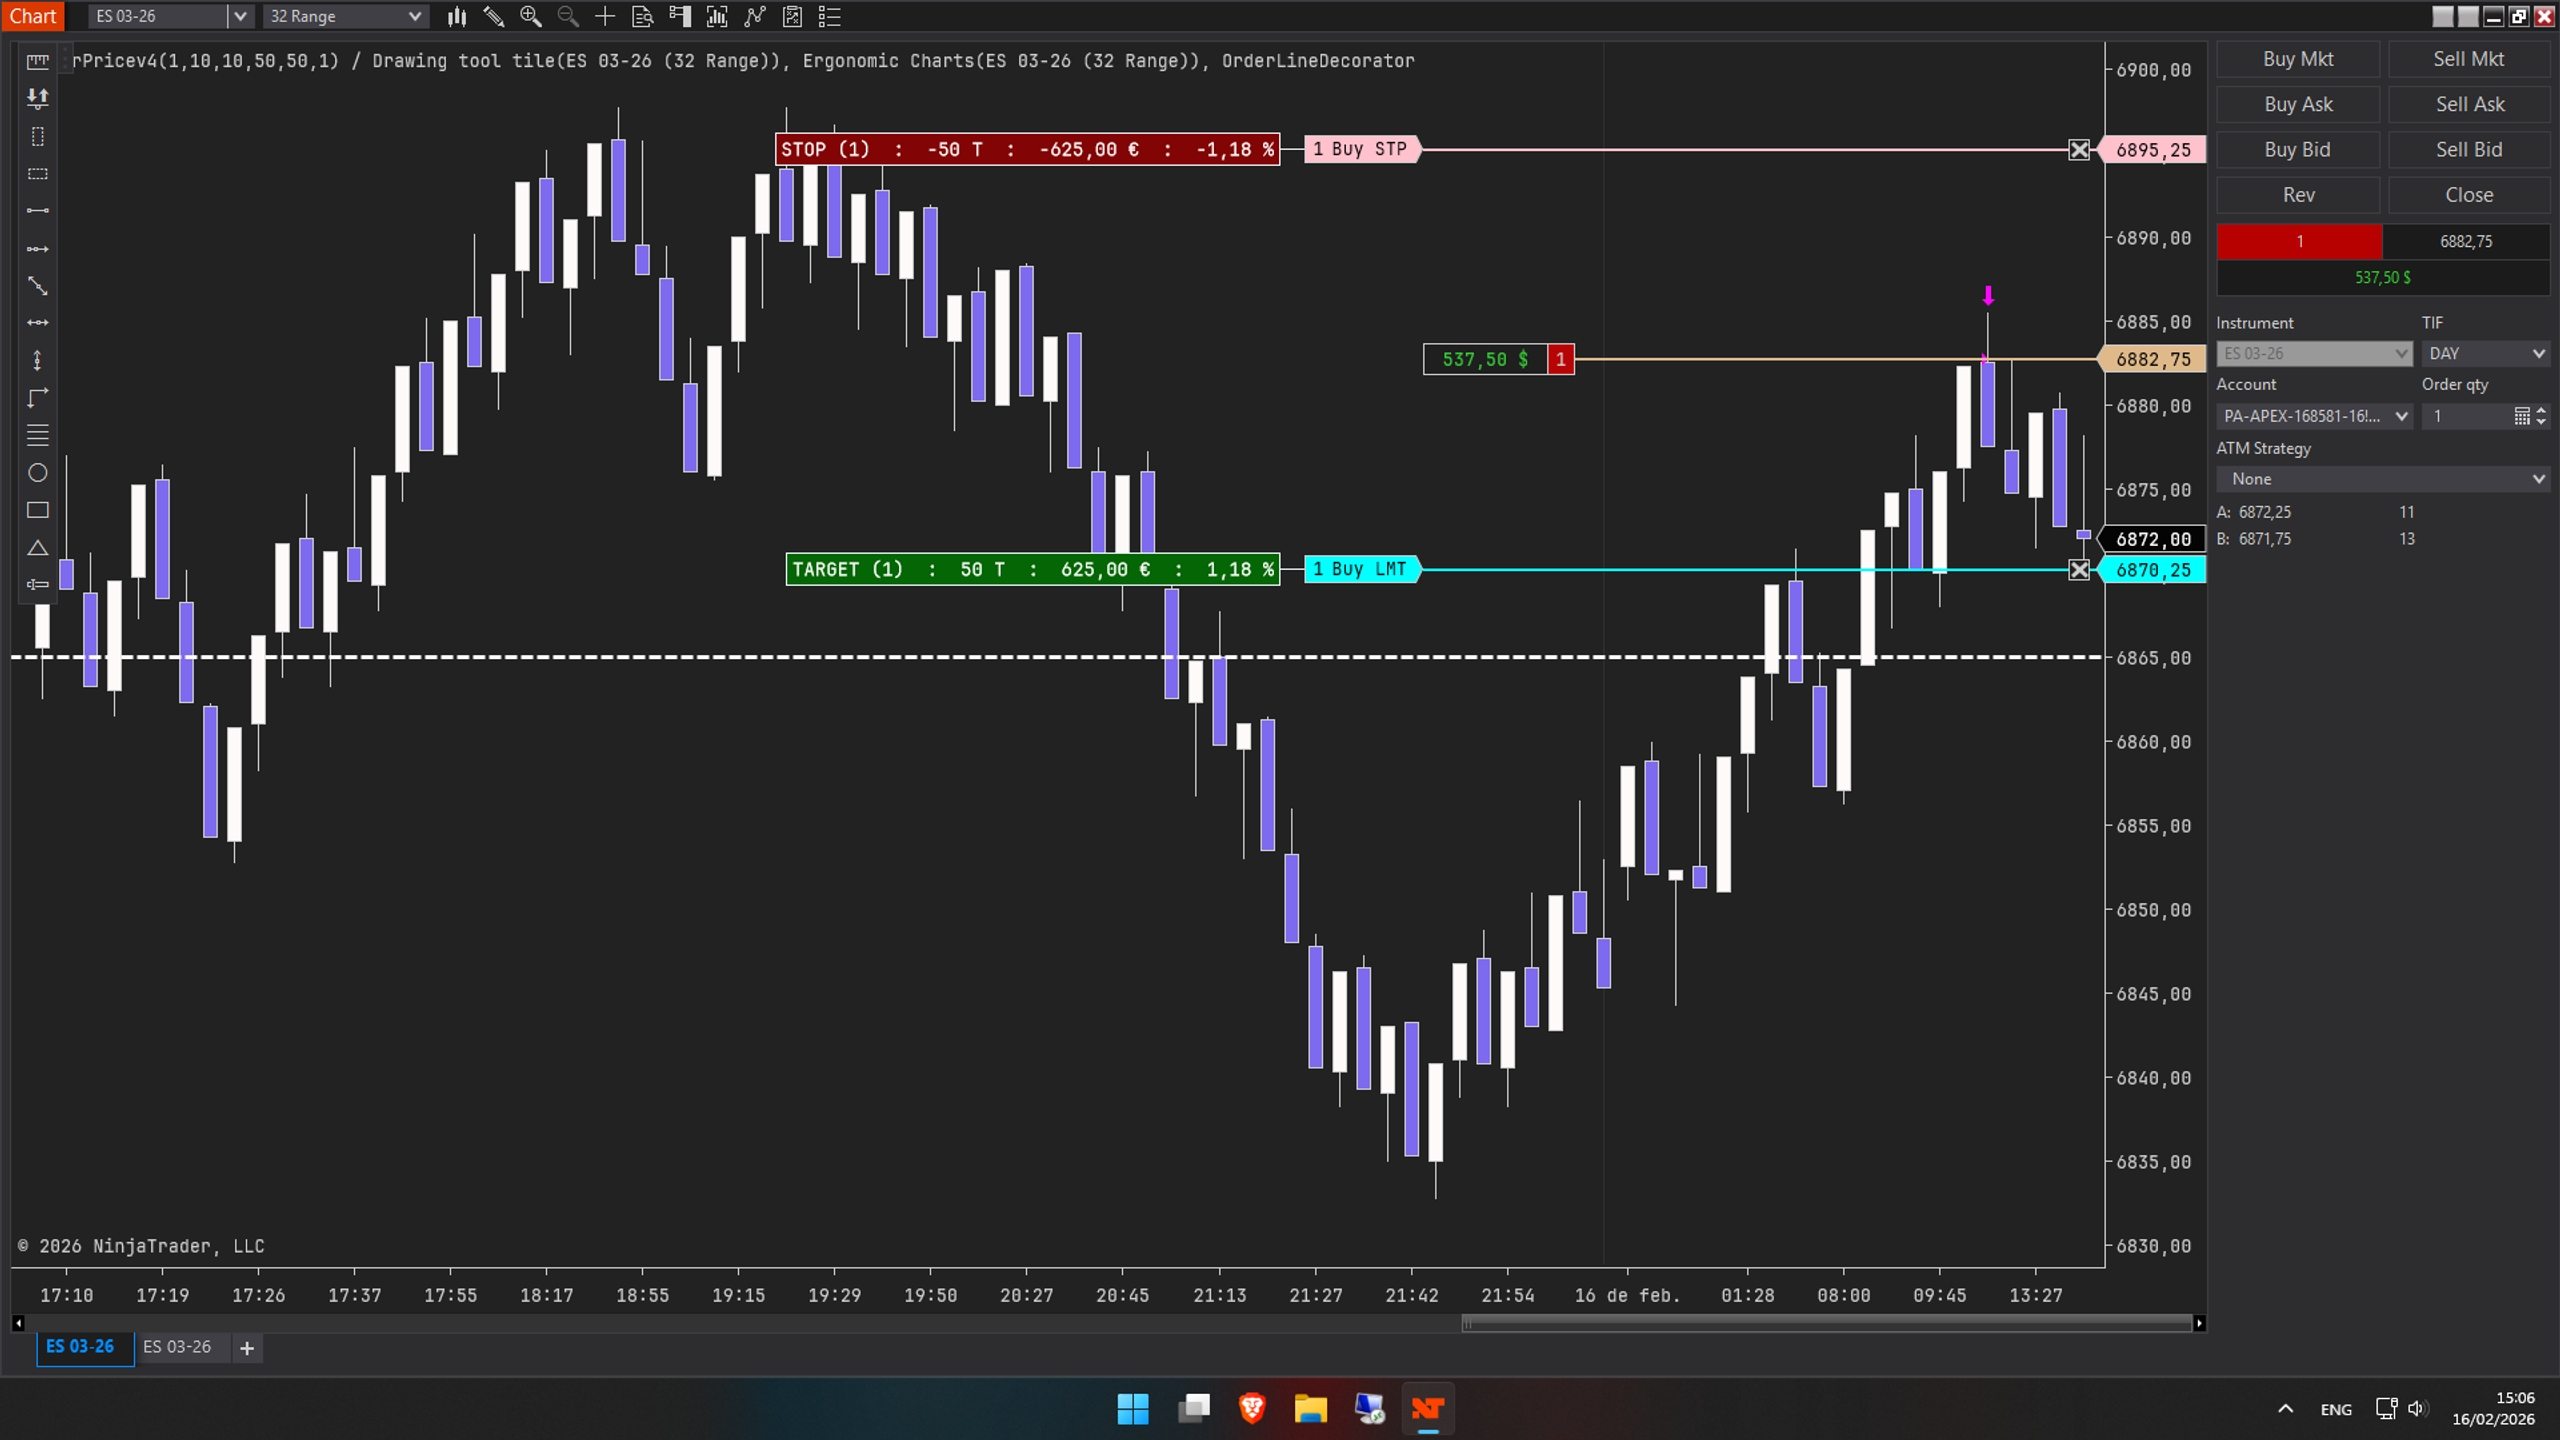The image size is (2560, 1440).
Task: Select the diagonal extended line tool
Action: [x=38, y=286]
